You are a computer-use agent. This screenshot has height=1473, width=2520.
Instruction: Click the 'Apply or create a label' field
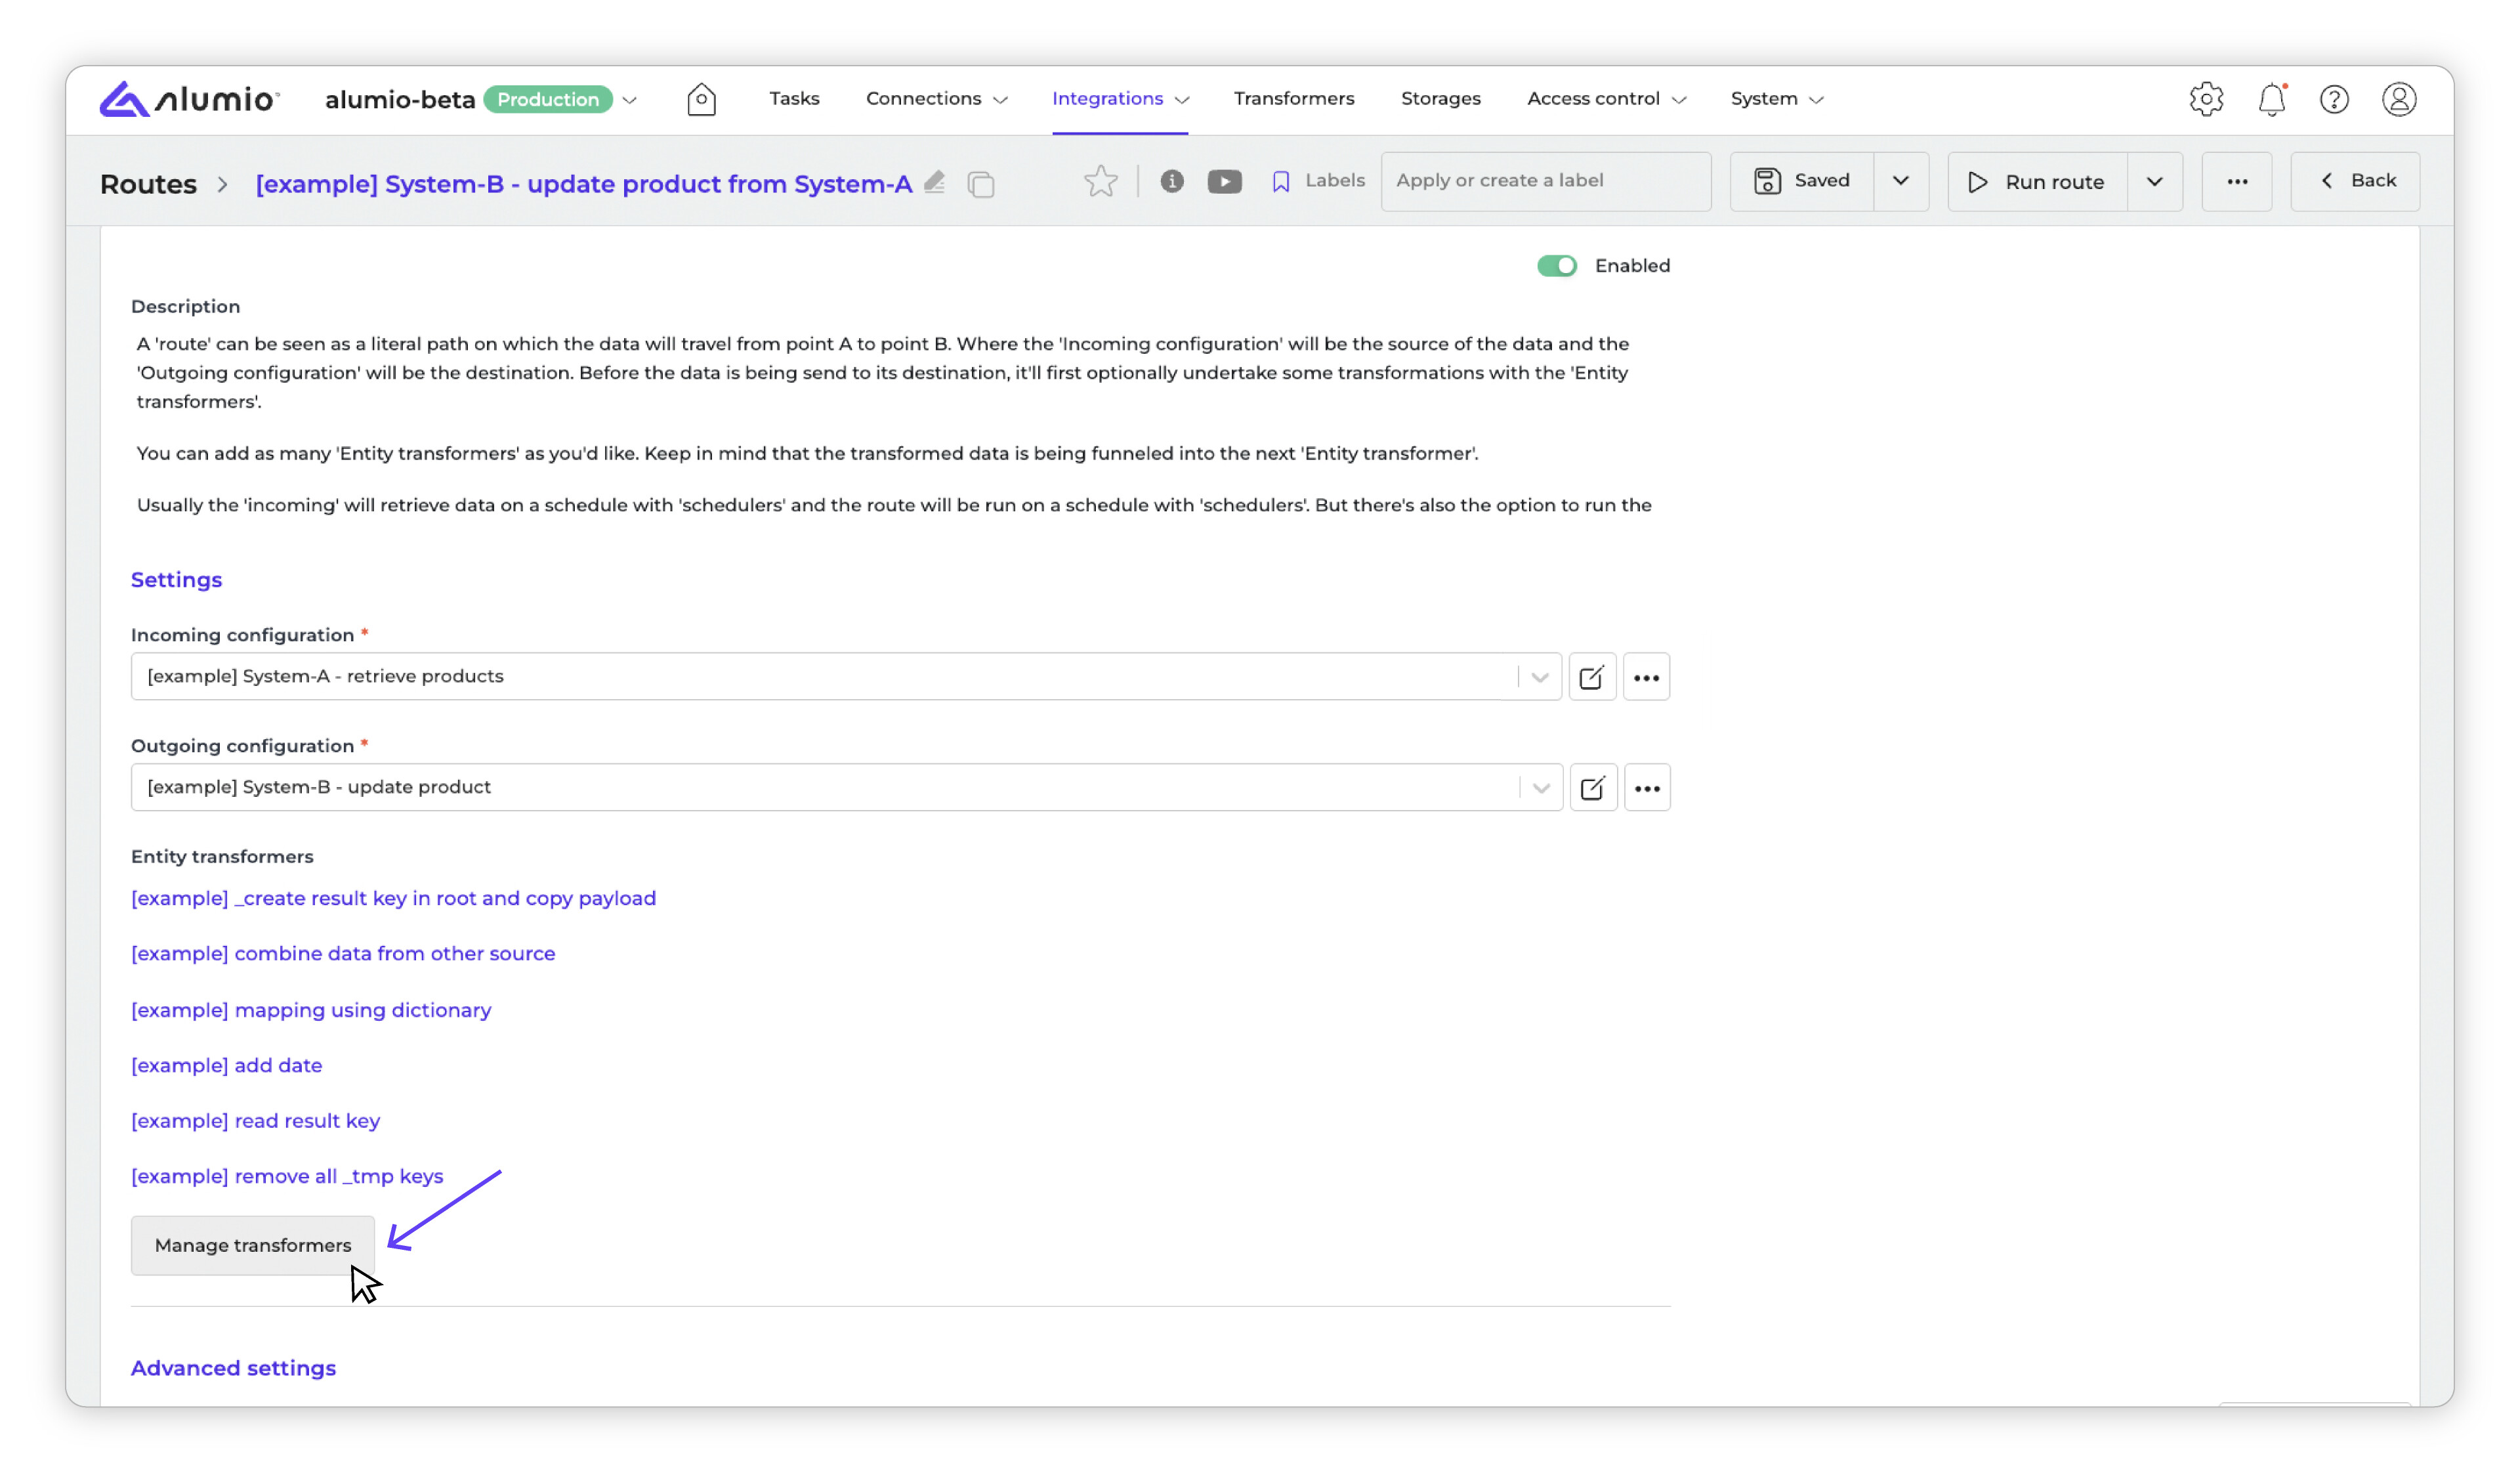[1545, 181]
